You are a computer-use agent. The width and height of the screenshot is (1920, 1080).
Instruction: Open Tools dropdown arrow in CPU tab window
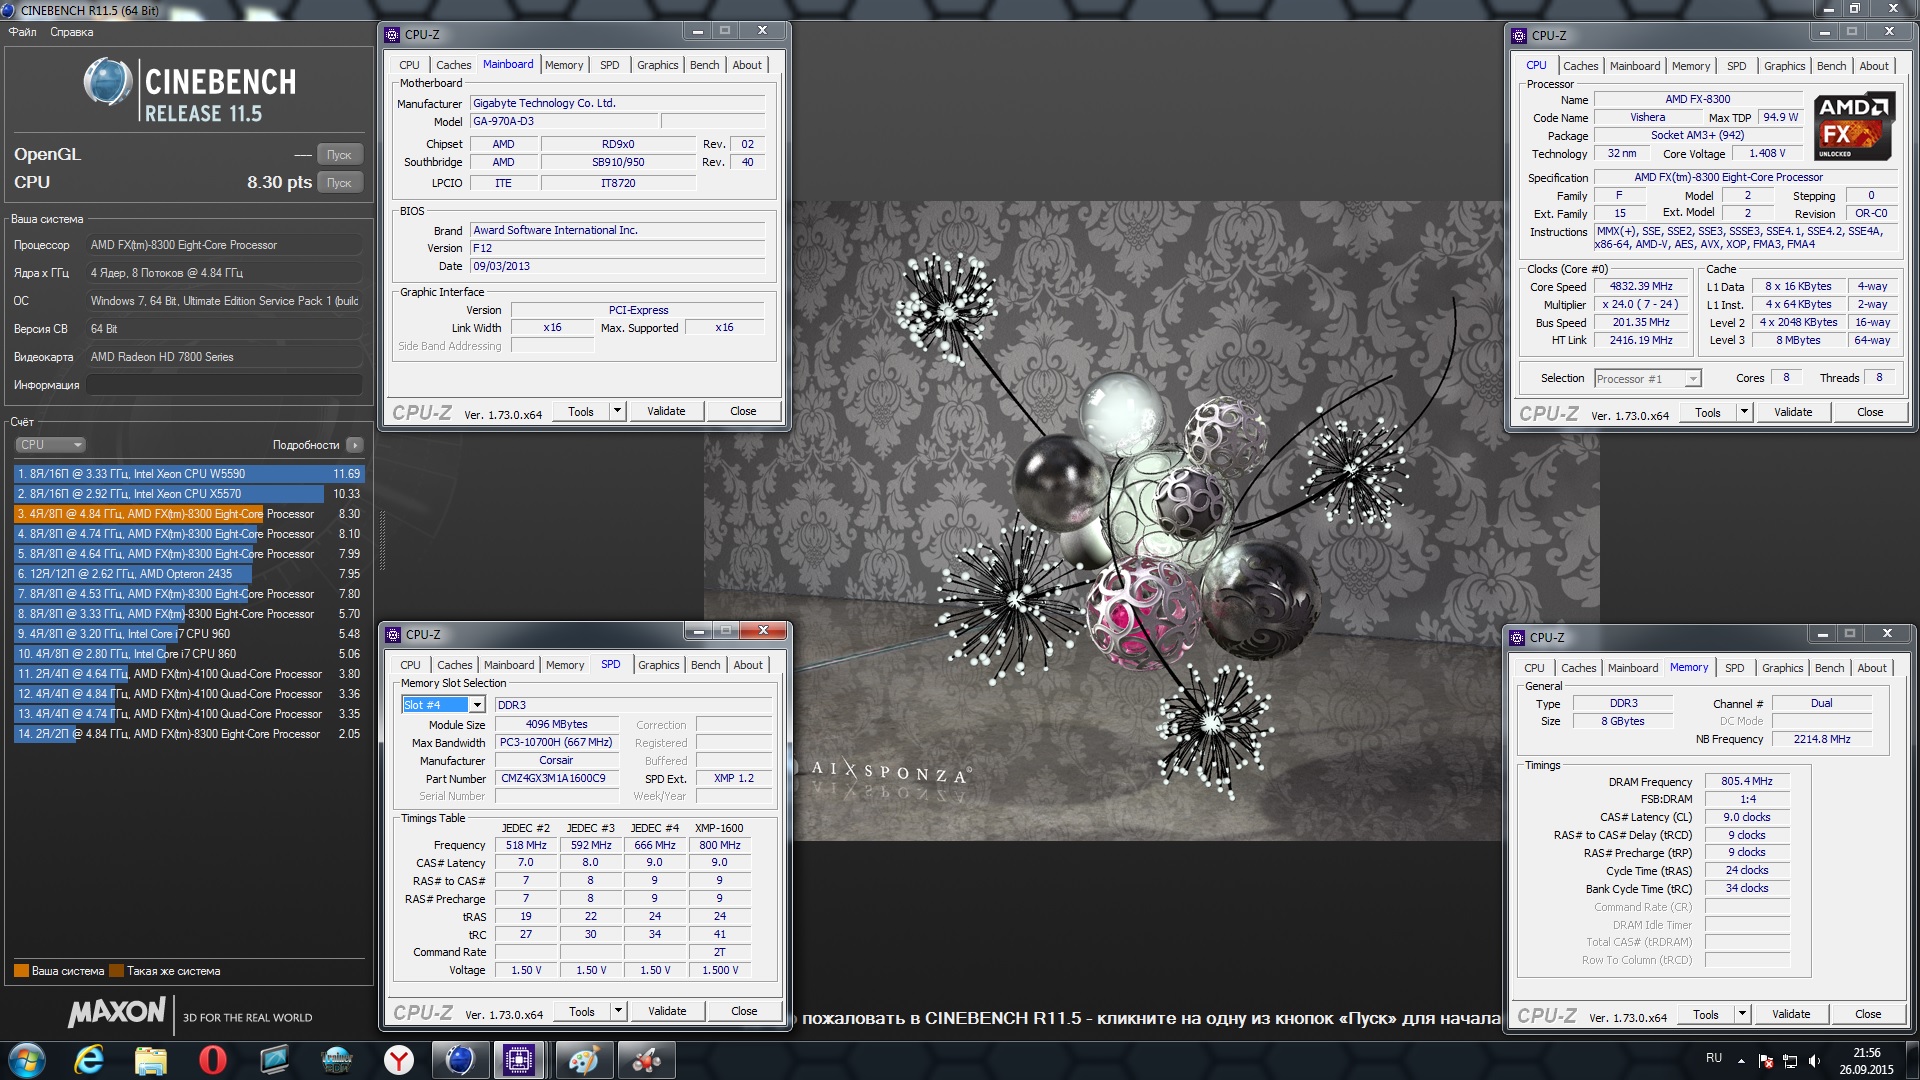[1744, 412]
